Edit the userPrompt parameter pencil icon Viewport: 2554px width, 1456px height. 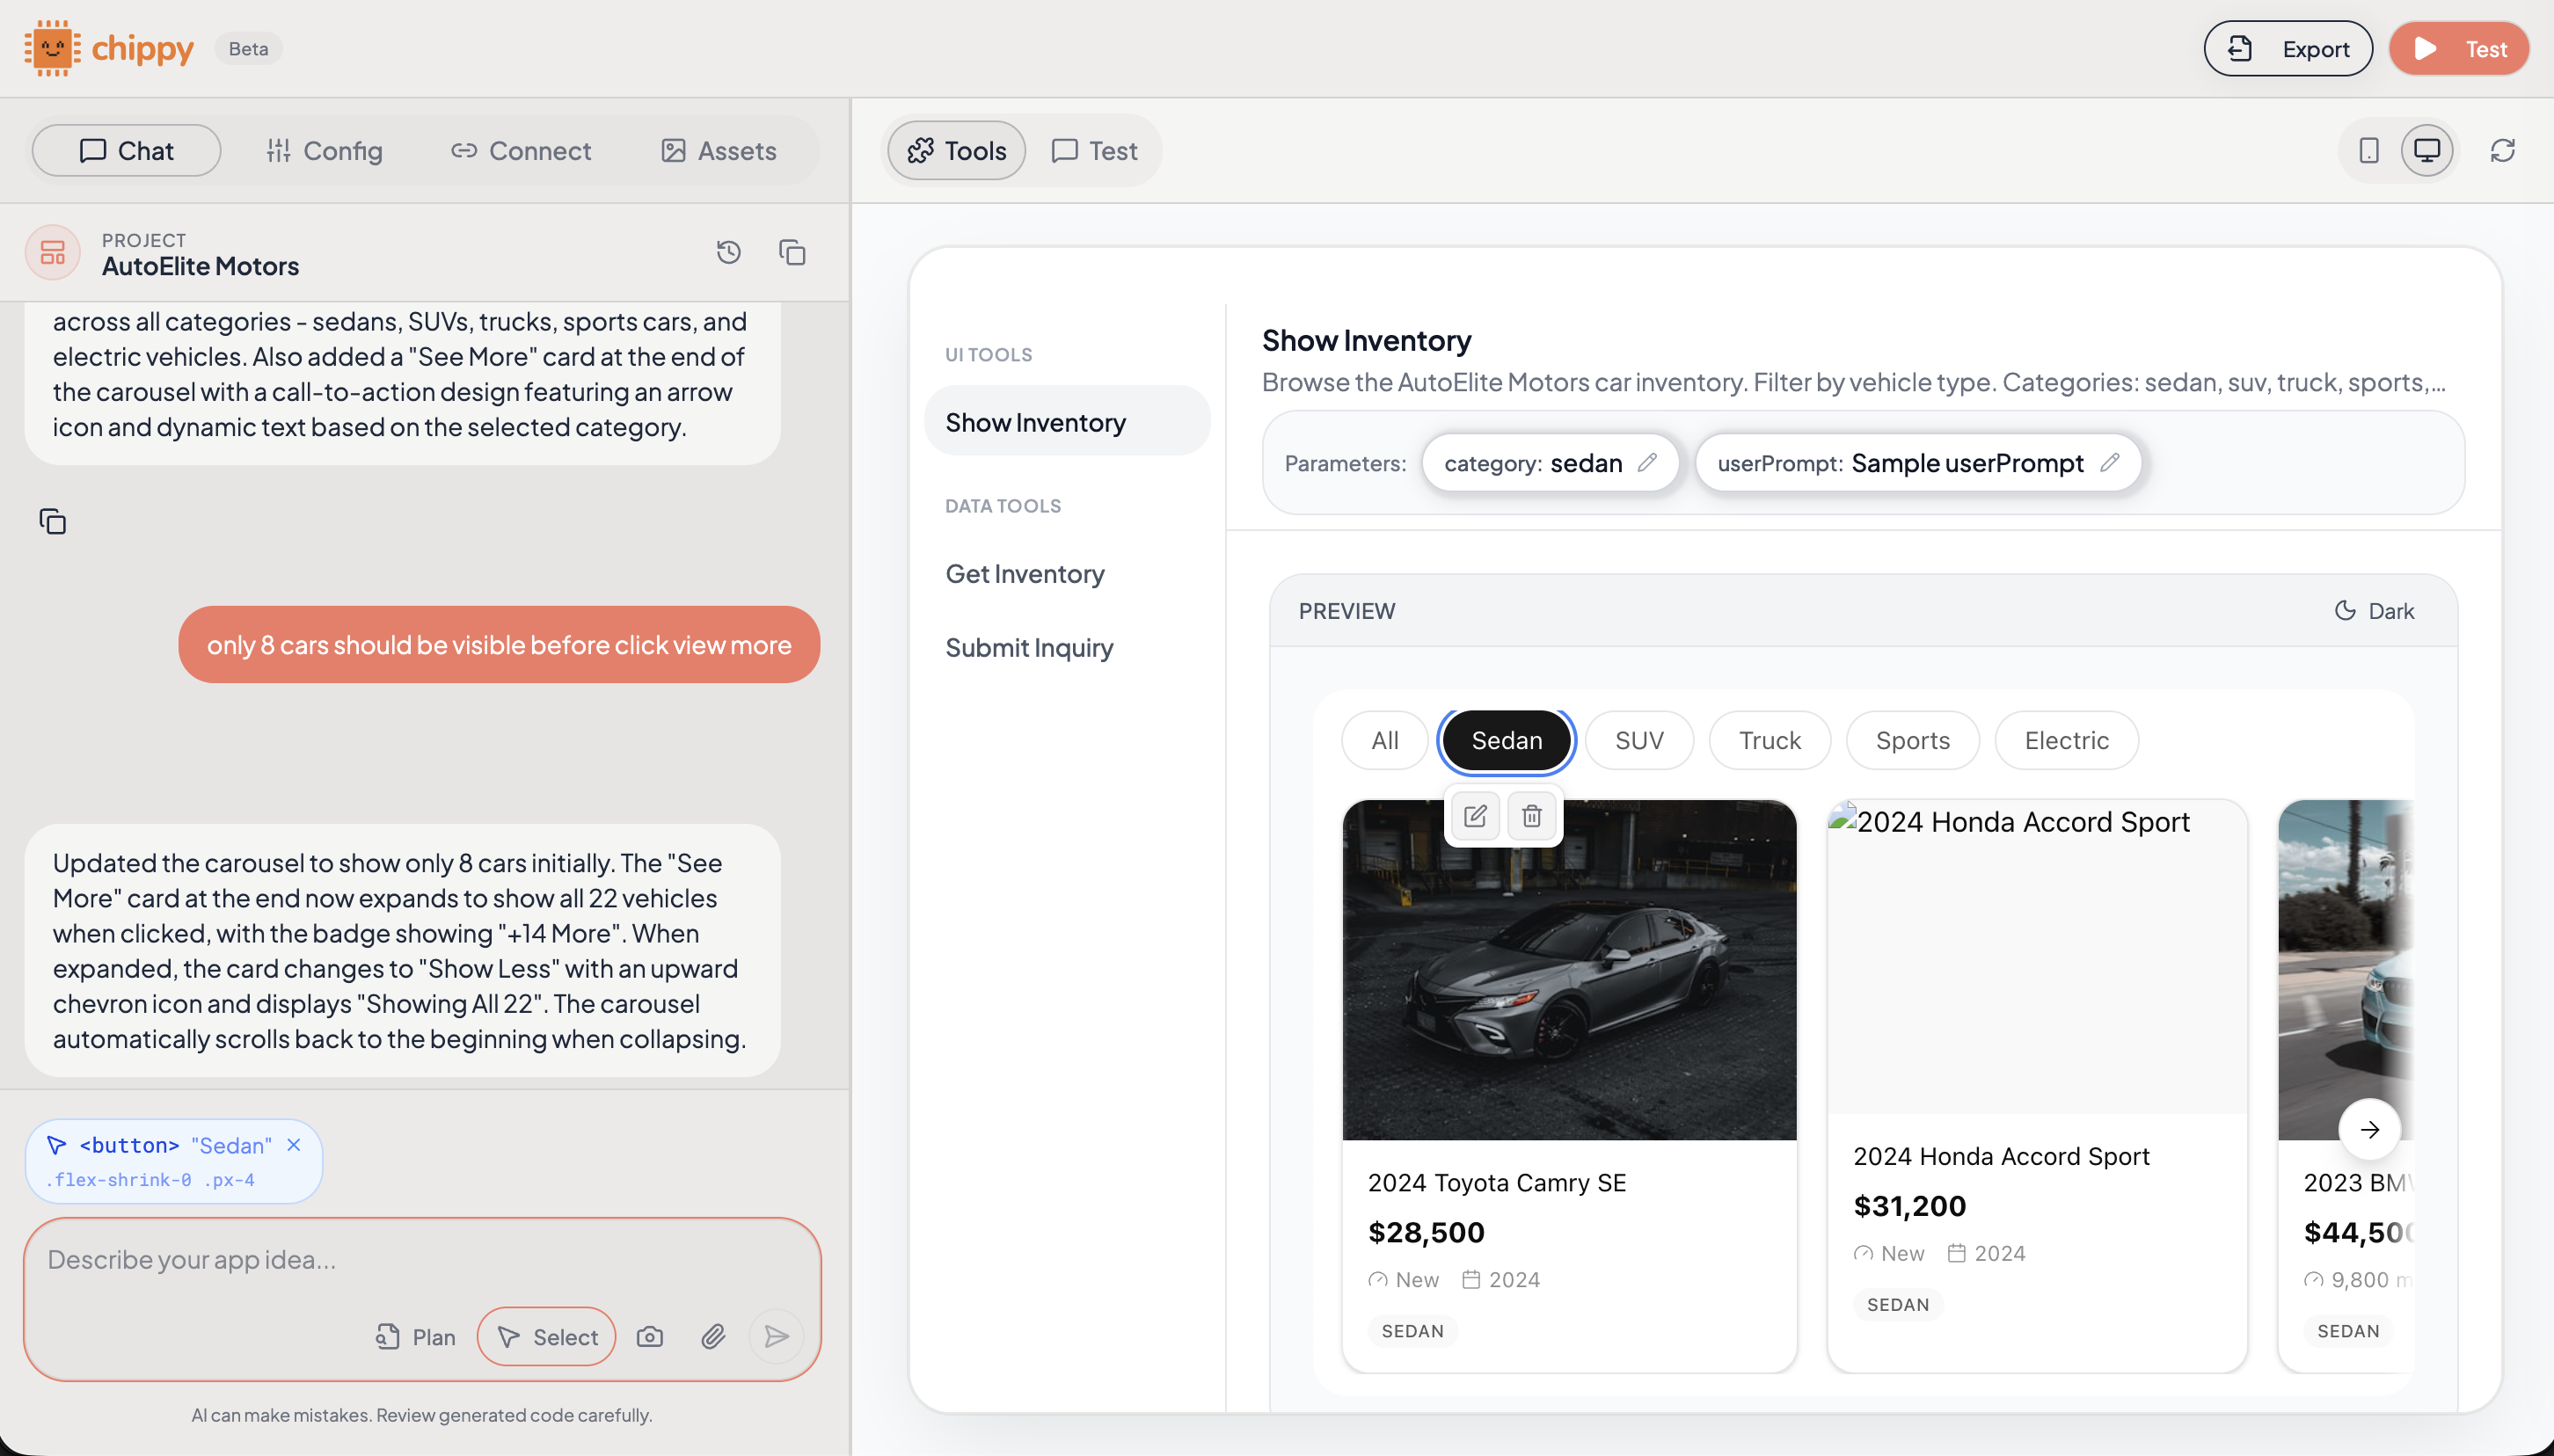click(x=2110, y=462)
